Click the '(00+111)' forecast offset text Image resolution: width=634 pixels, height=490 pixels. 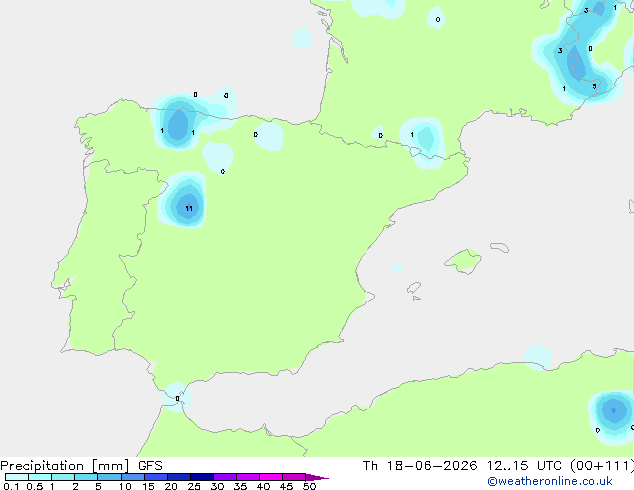(602, 466)
